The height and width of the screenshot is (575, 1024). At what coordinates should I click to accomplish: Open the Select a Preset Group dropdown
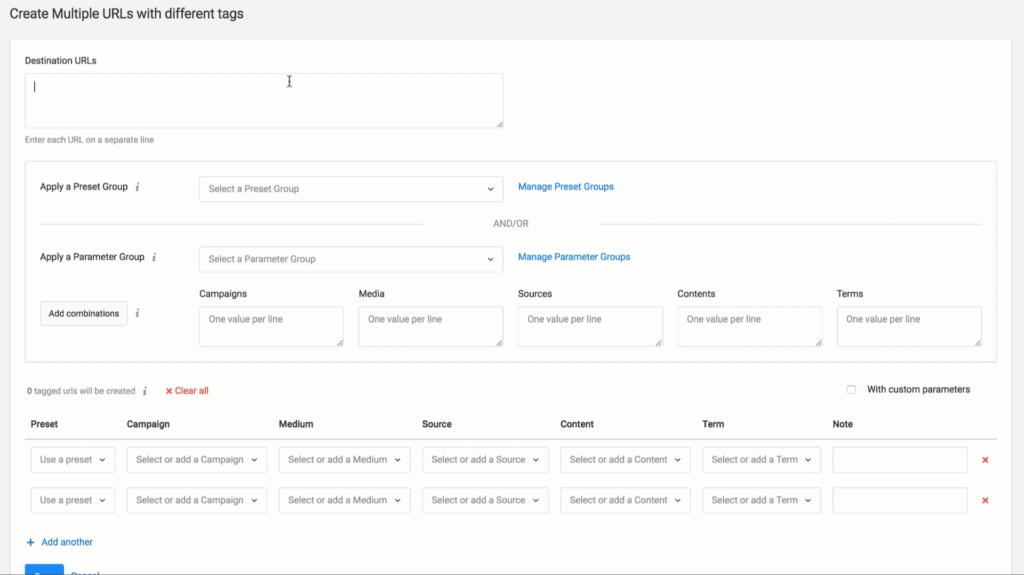[x=350, y=189]
